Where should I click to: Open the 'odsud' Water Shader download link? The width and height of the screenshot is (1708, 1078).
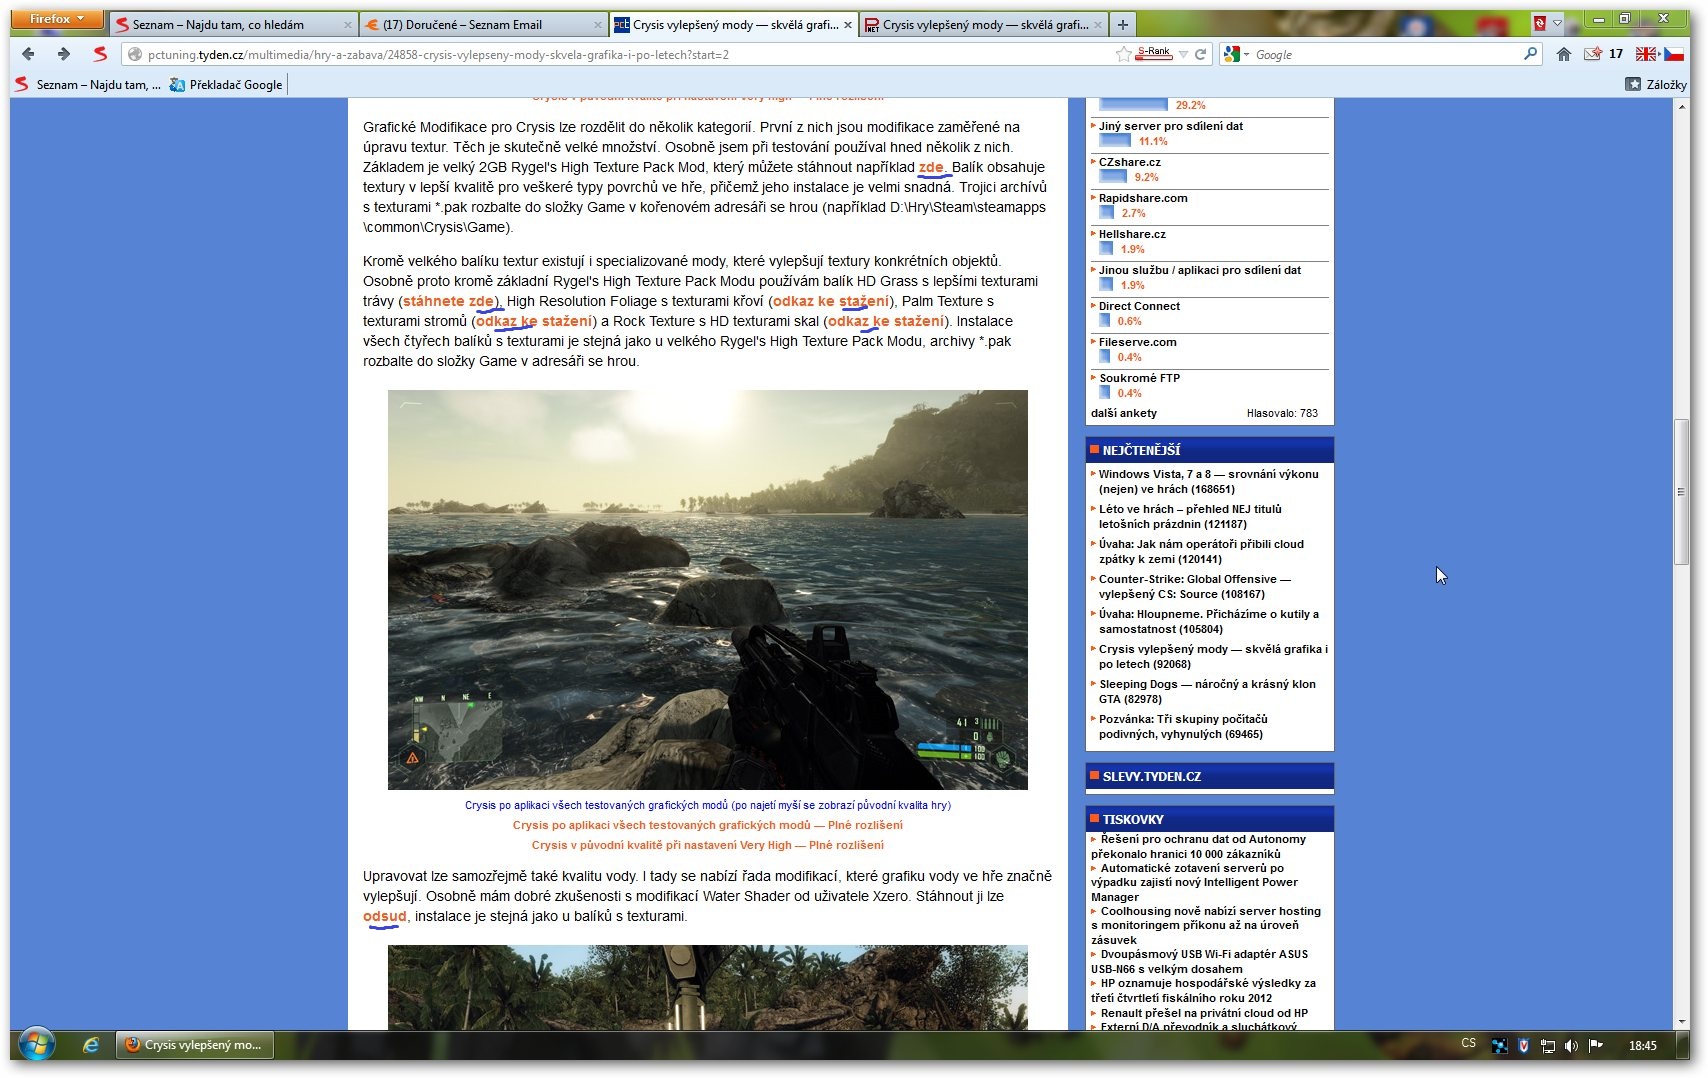(x=384, y=916)
